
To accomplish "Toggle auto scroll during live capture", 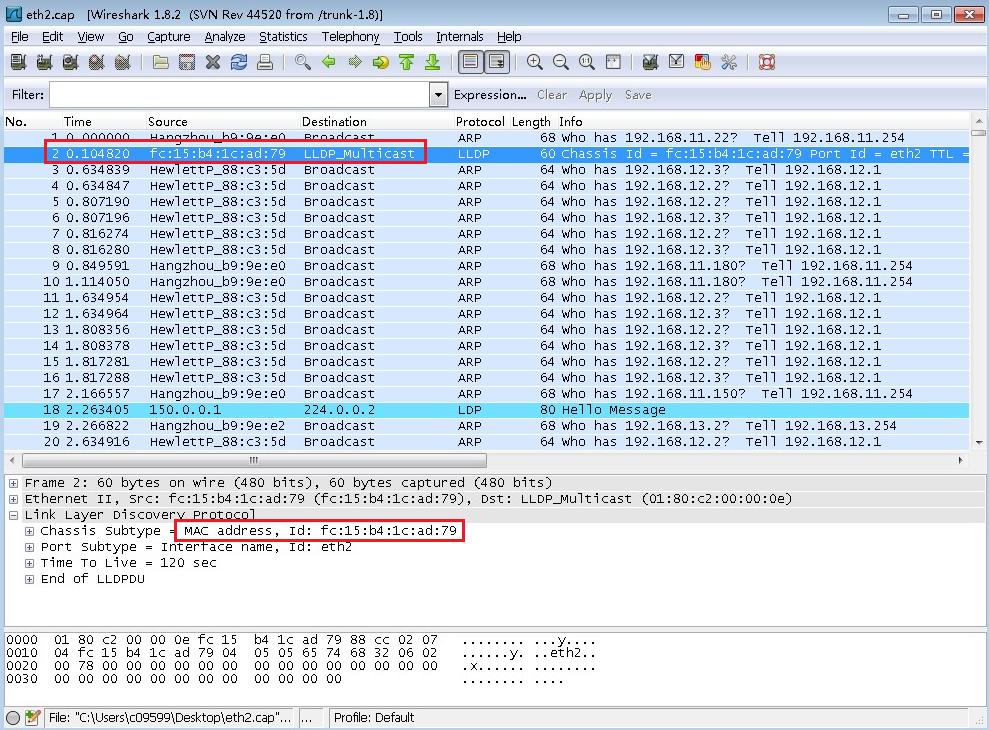I will [x=497, y=62].
